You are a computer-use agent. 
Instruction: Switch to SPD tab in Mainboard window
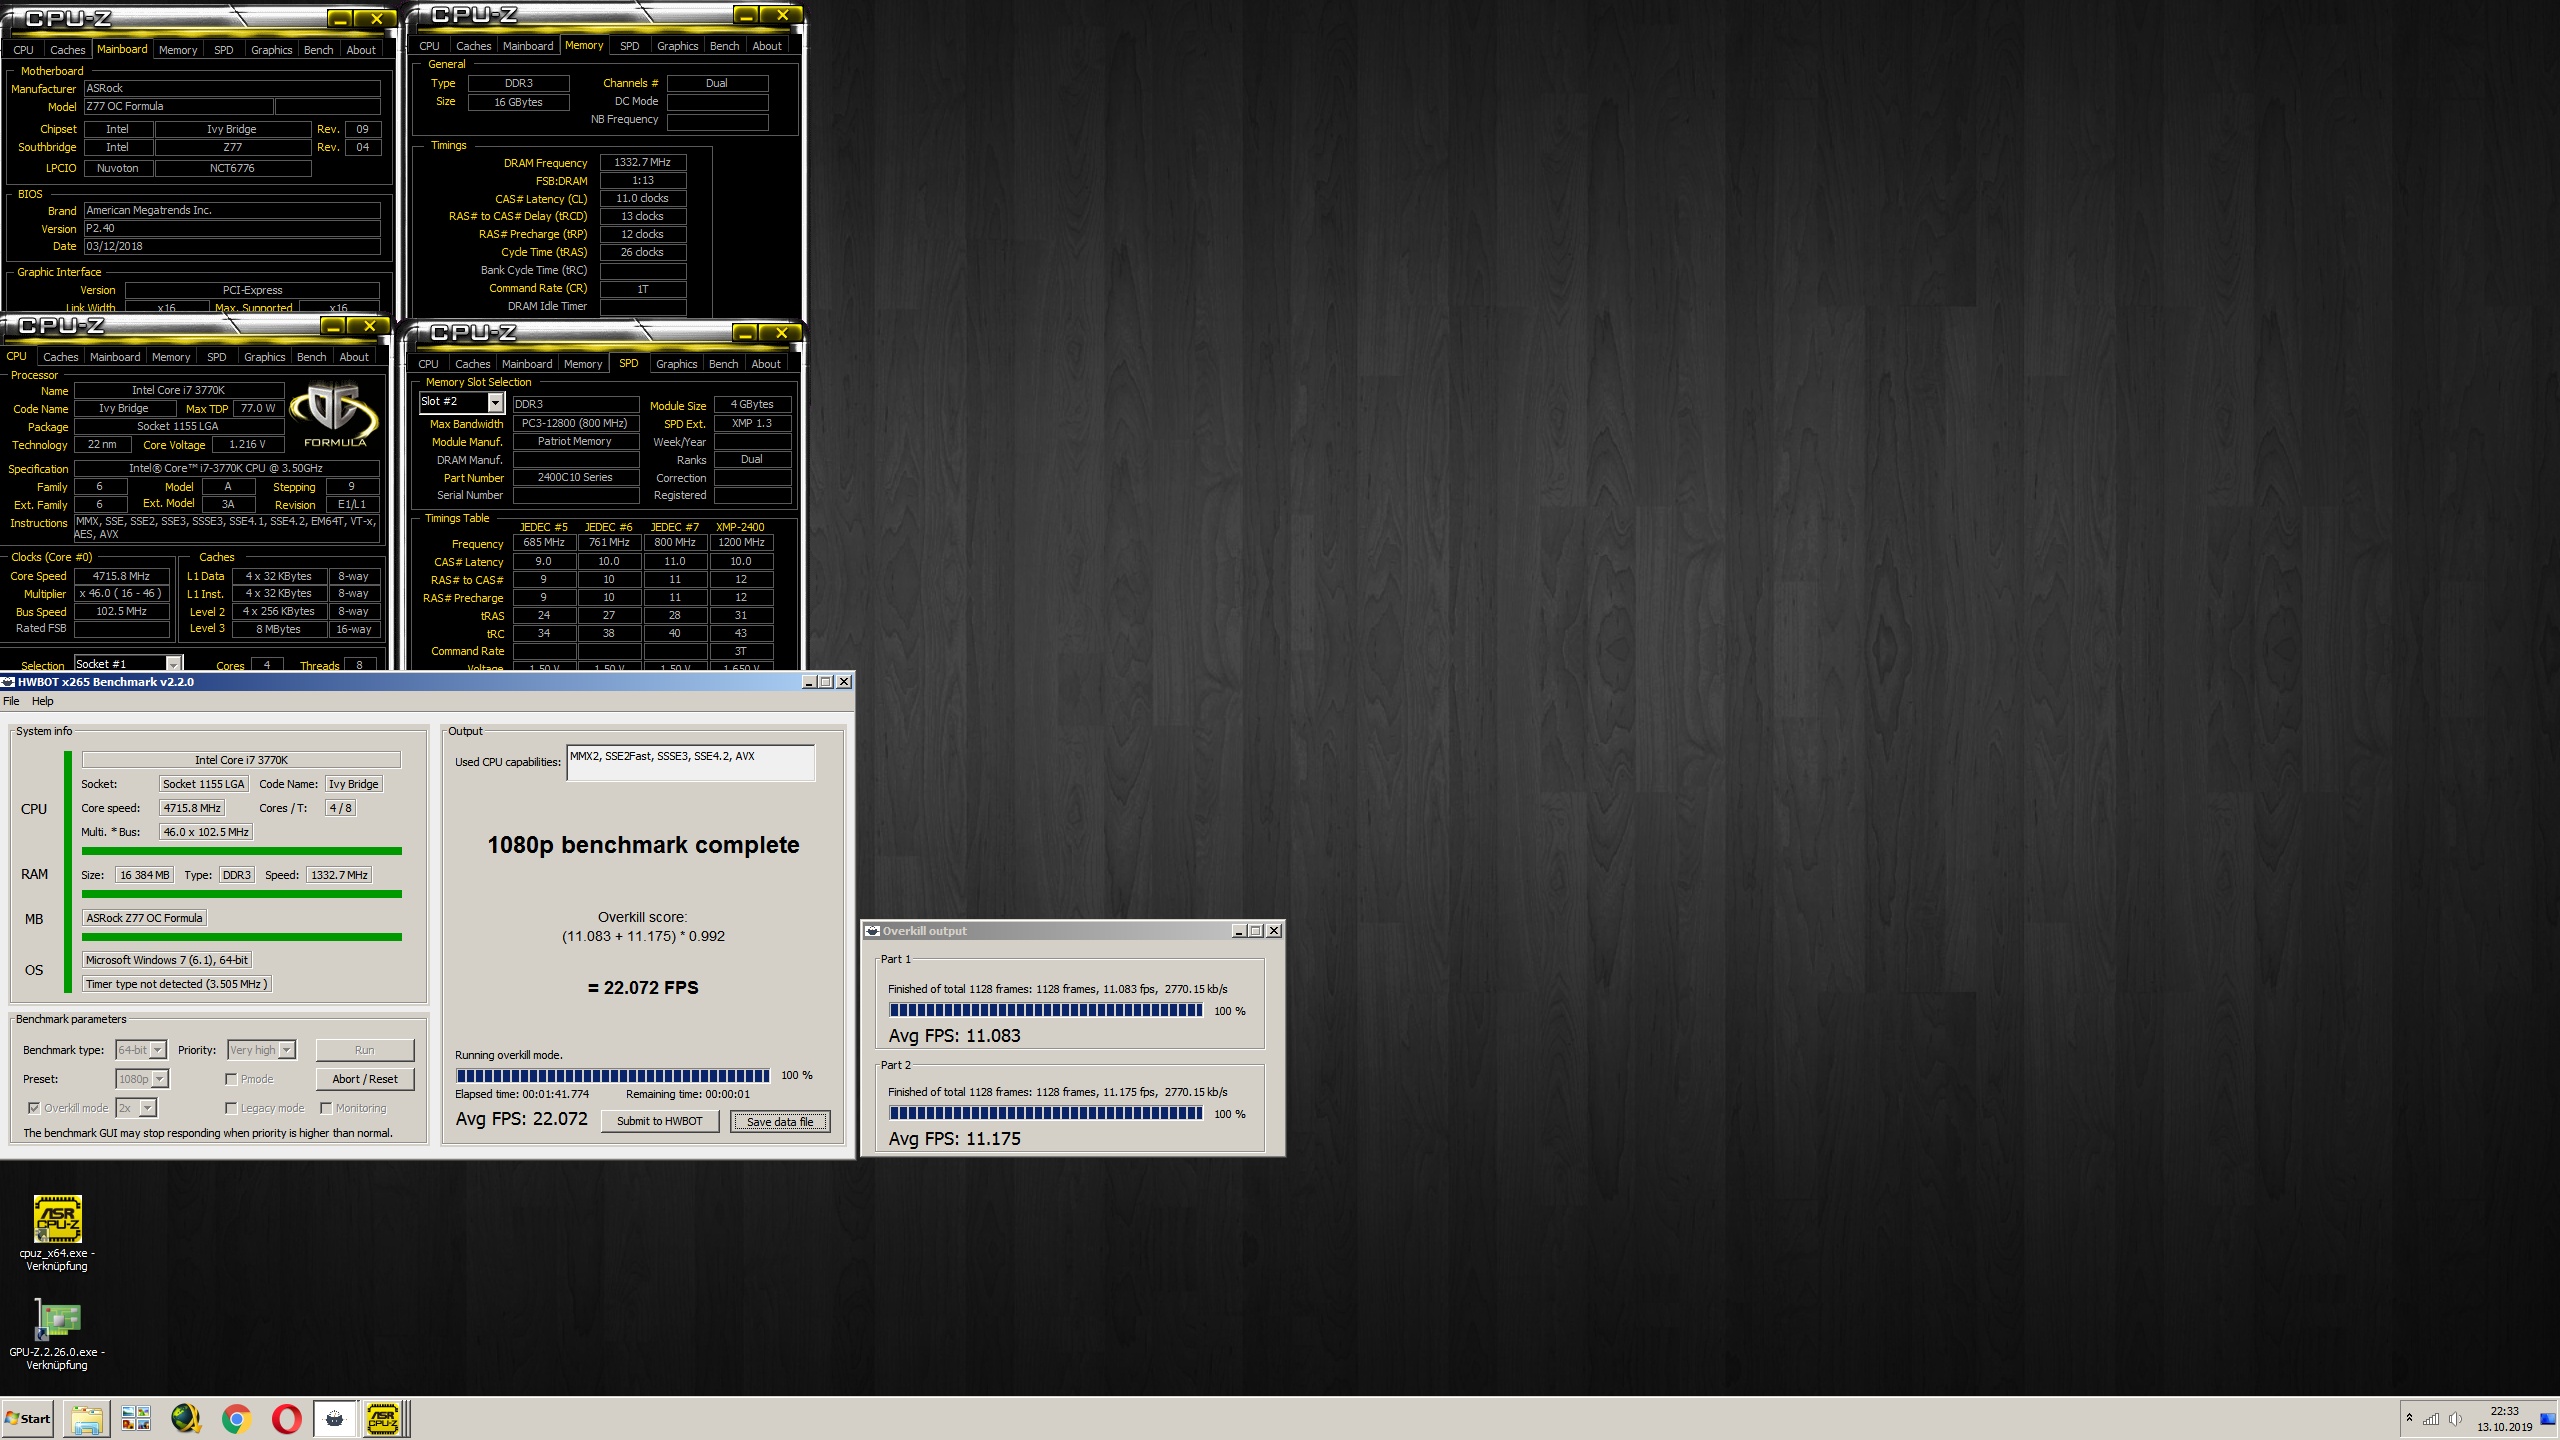pyautogui.click(x=224, y=50)
